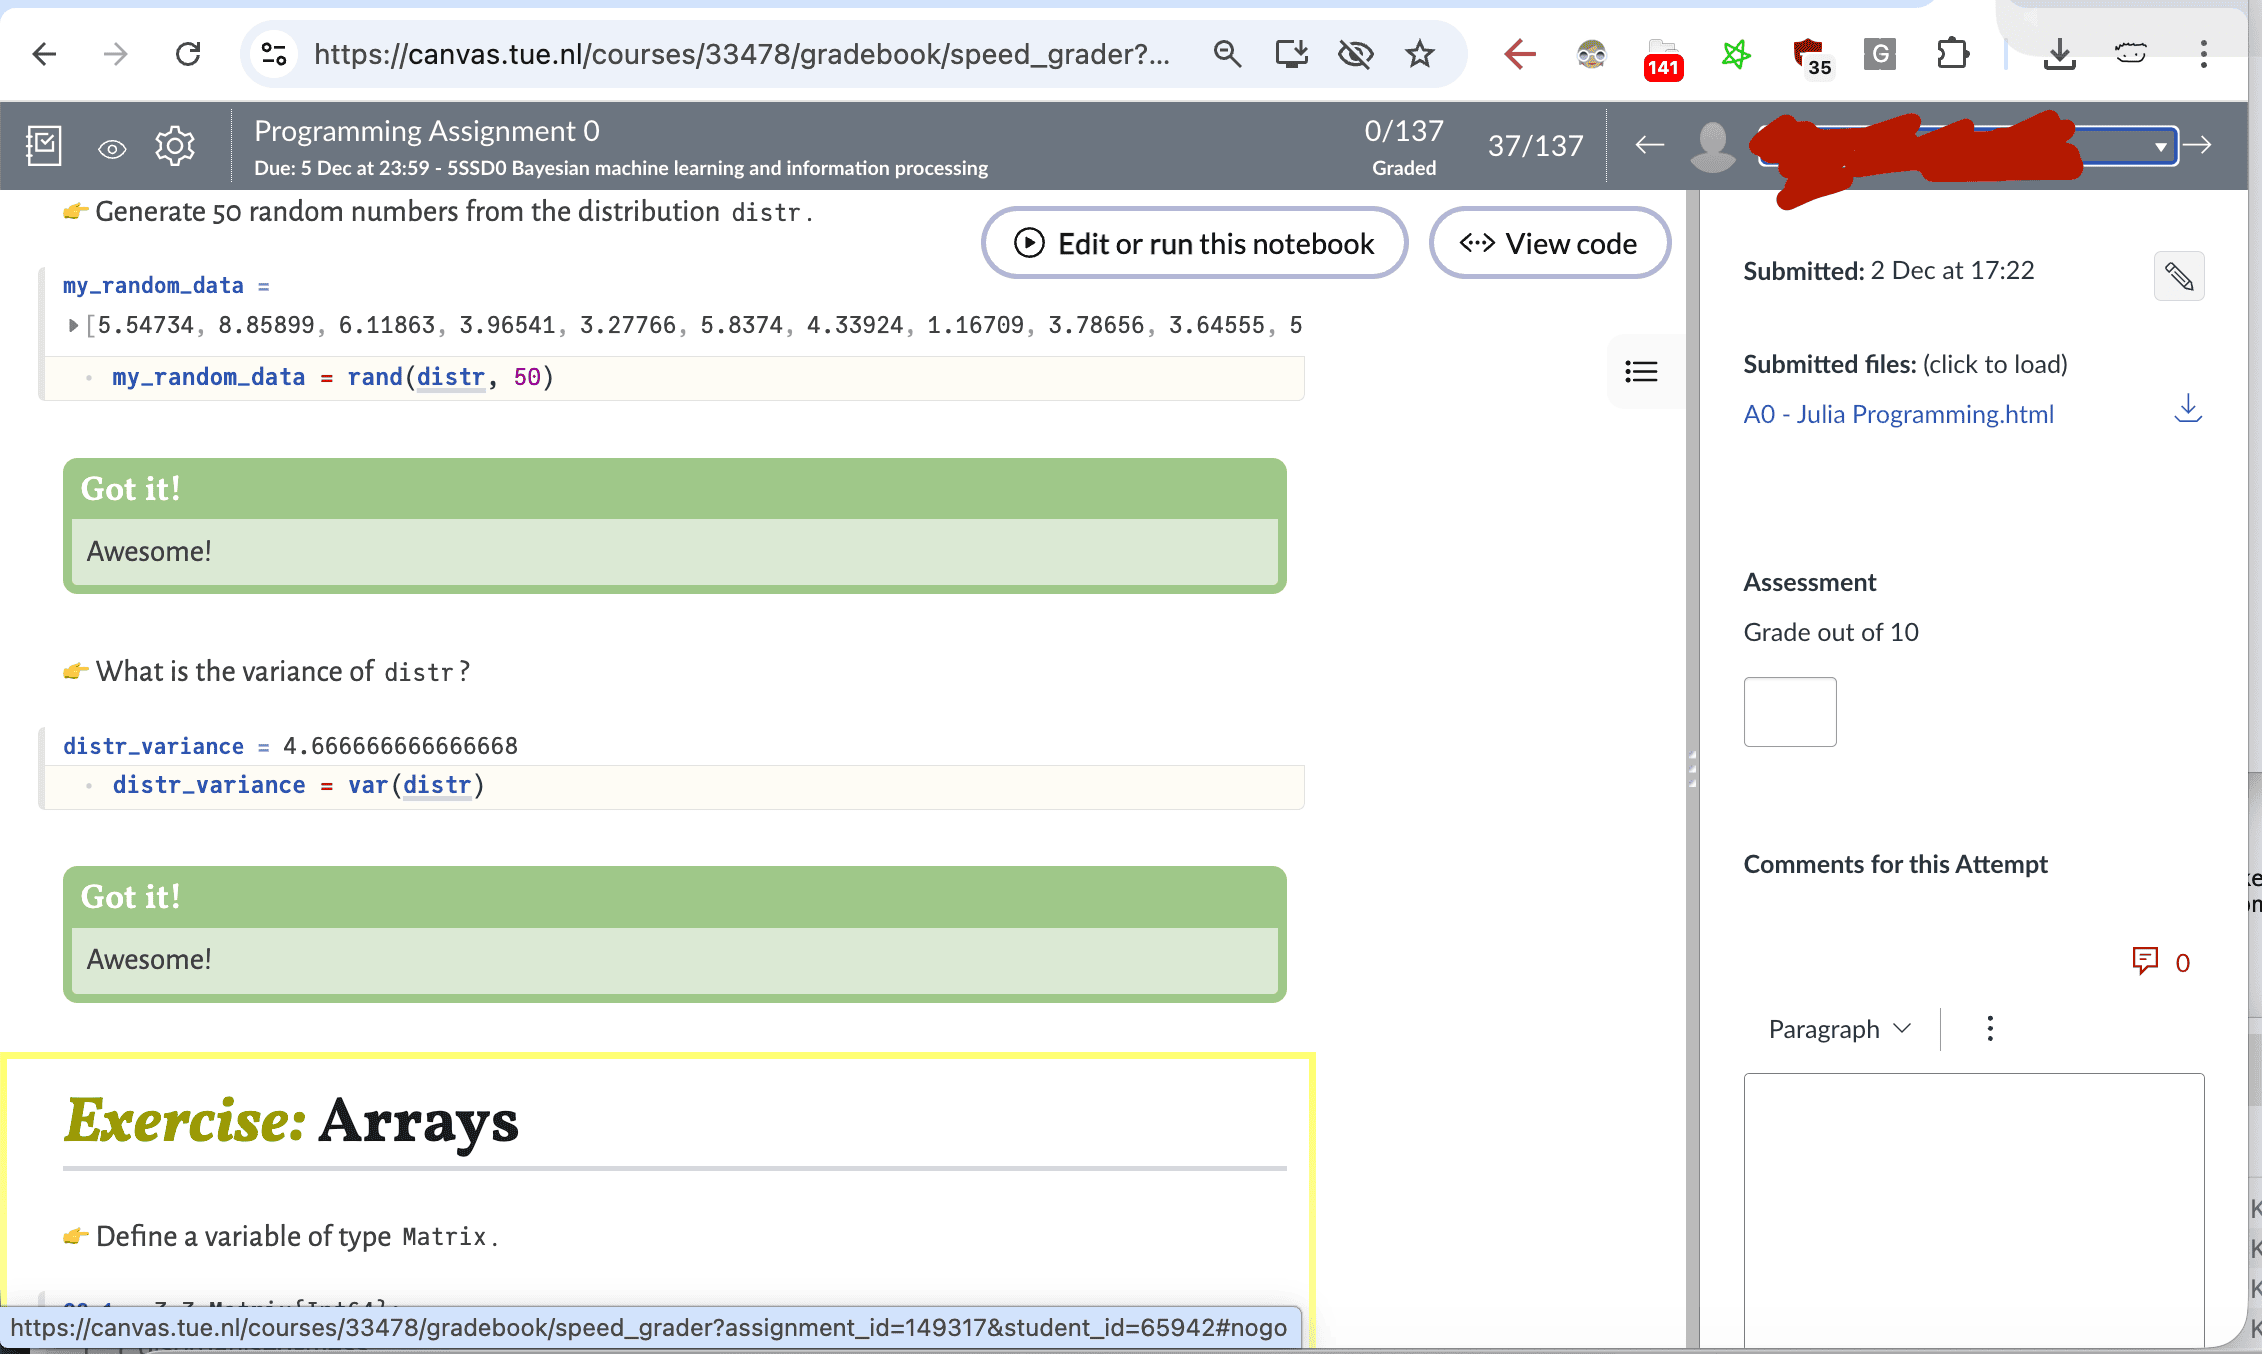Open the Paragraph style dropdown
Viewport: 2262px width, 1354px height.
1839,1028
